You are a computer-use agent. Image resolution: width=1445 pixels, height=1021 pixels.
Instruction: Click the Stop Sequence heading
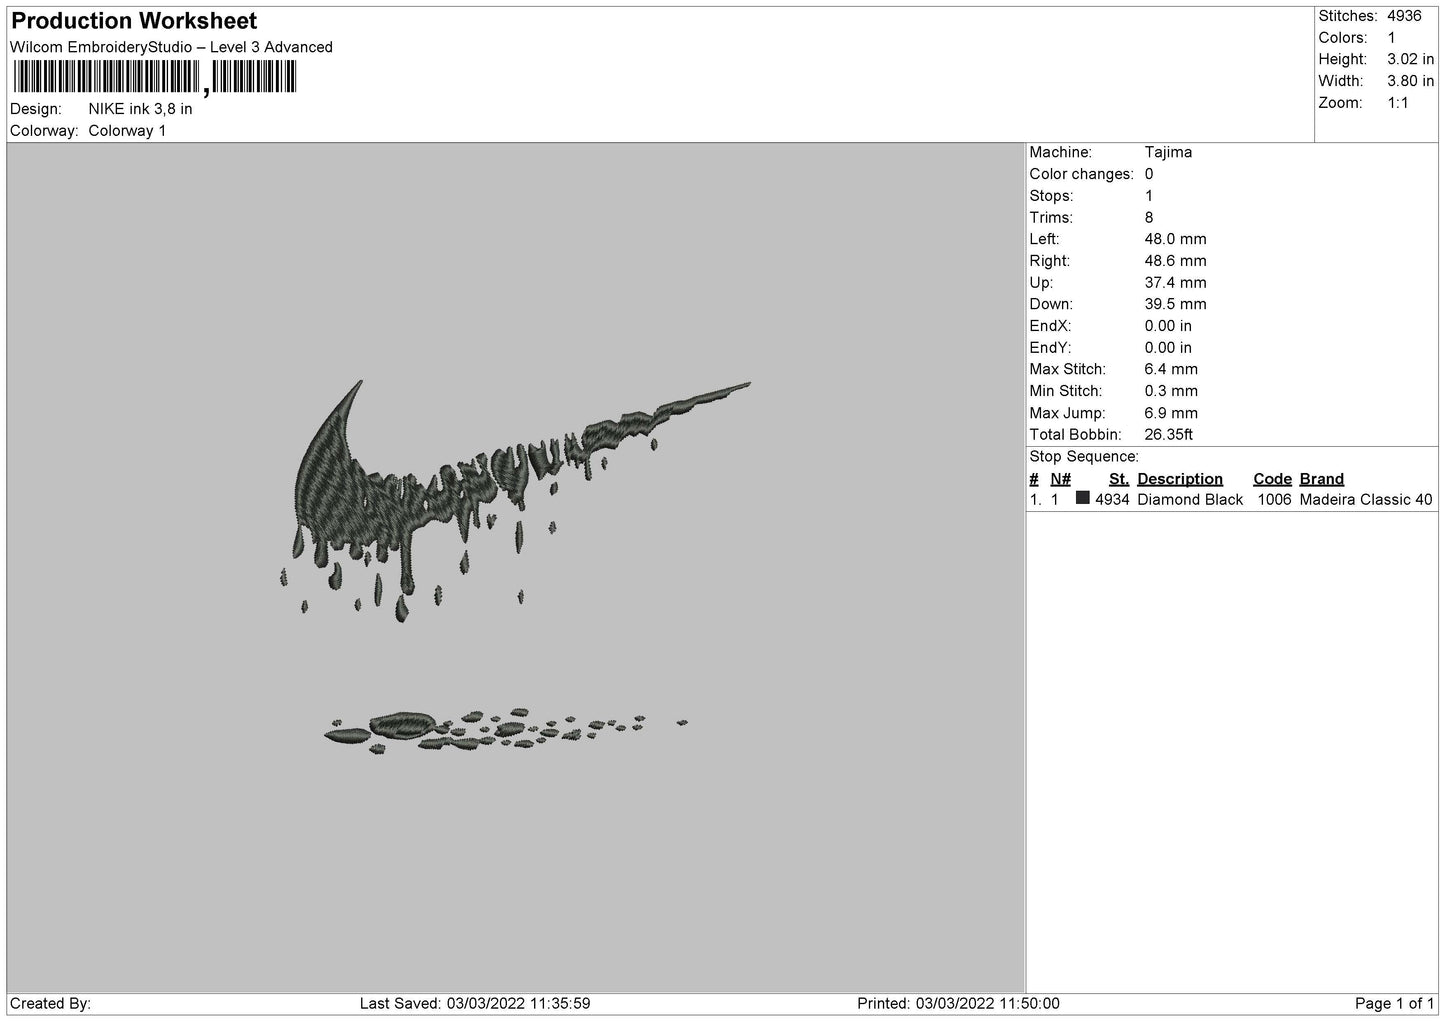tap(1084, 457)
